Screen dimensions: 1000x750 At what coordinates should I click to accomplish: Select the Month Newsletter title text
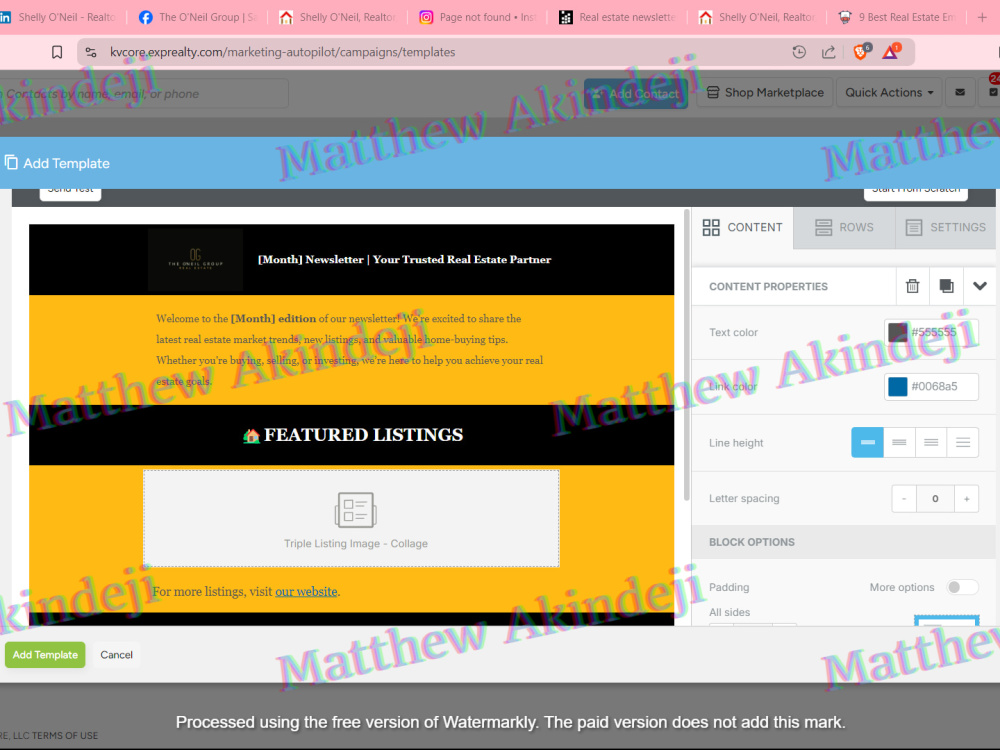click(404, 260)
